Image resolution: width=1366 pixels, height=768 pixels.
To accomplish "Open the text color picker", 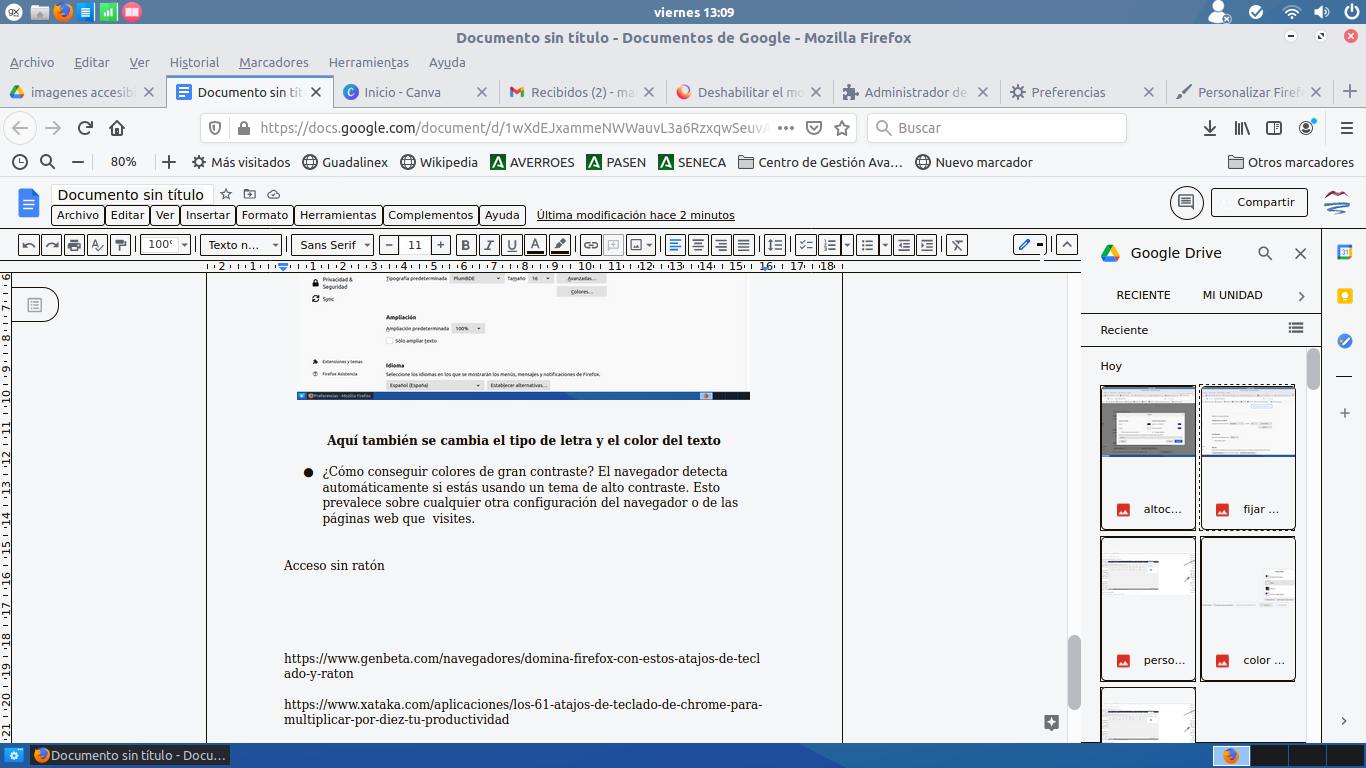I will click(535, 245).
